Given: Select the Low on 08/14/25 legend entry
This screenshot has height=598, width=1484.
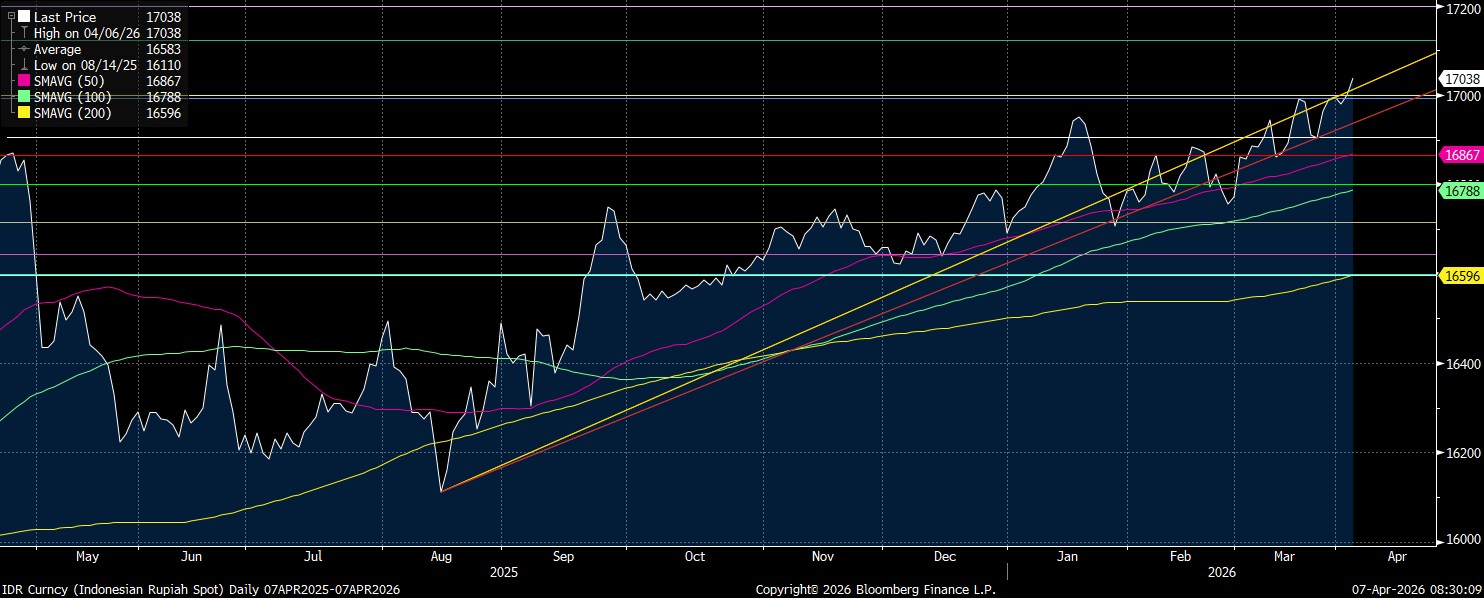Looking at the screenshot, I should point(86,65).
